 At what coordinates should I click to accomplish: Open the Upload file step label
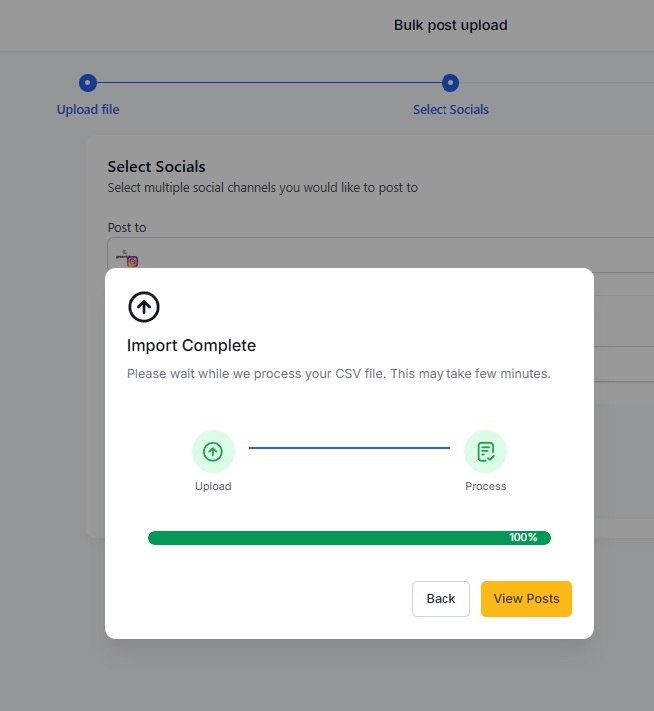[88, 110]
